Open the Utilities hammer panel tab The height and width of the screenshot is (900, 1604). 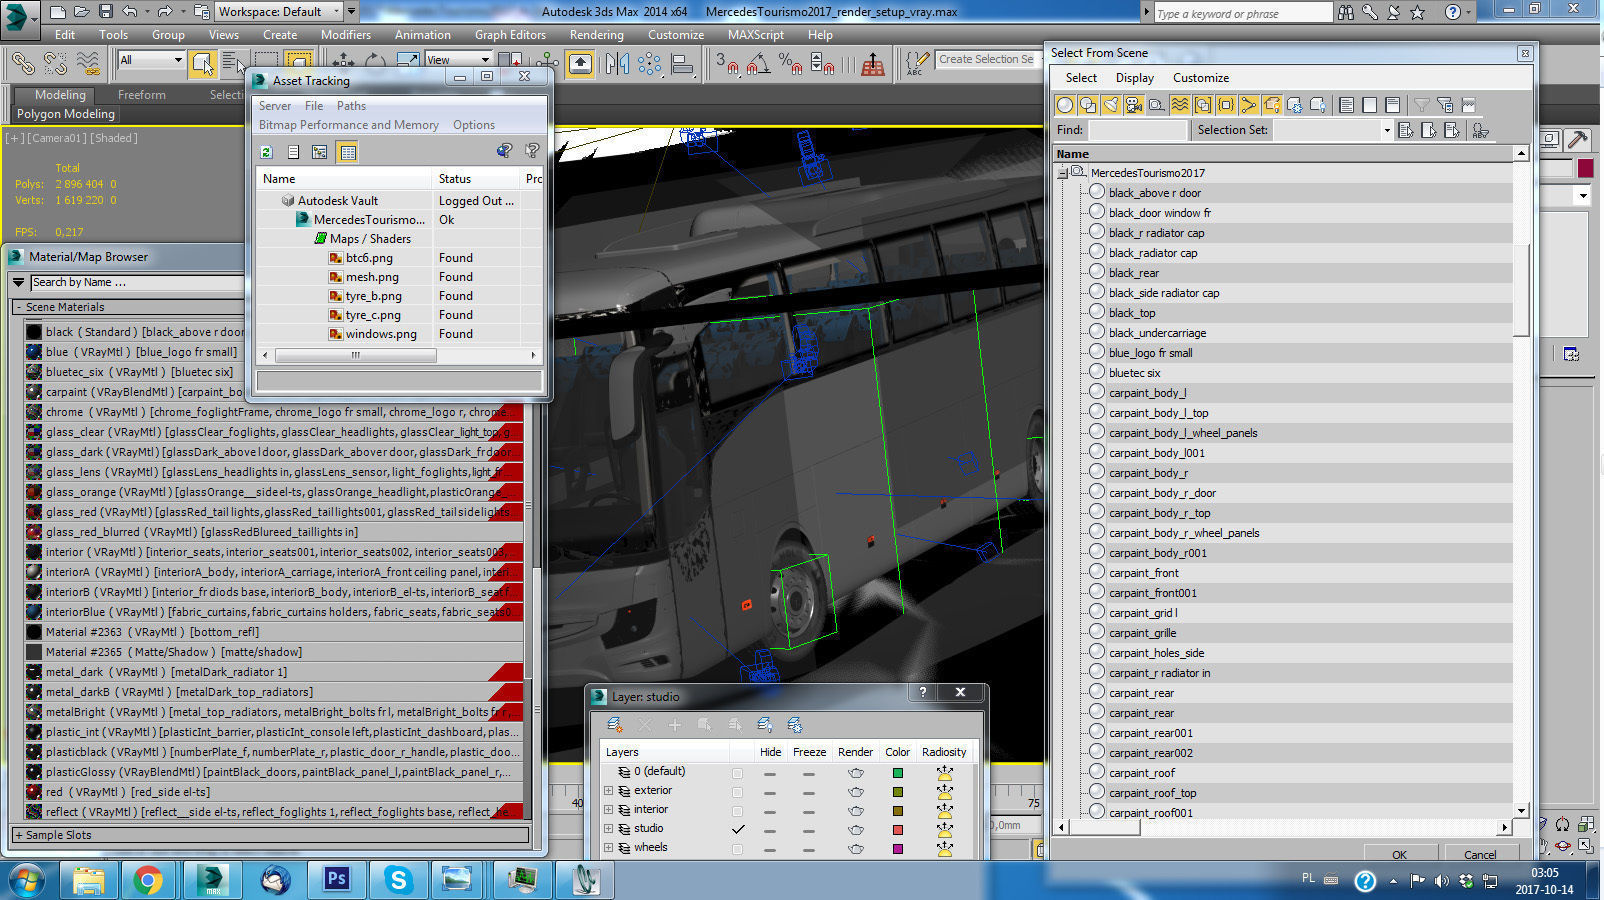click(x=1578, y=139)
